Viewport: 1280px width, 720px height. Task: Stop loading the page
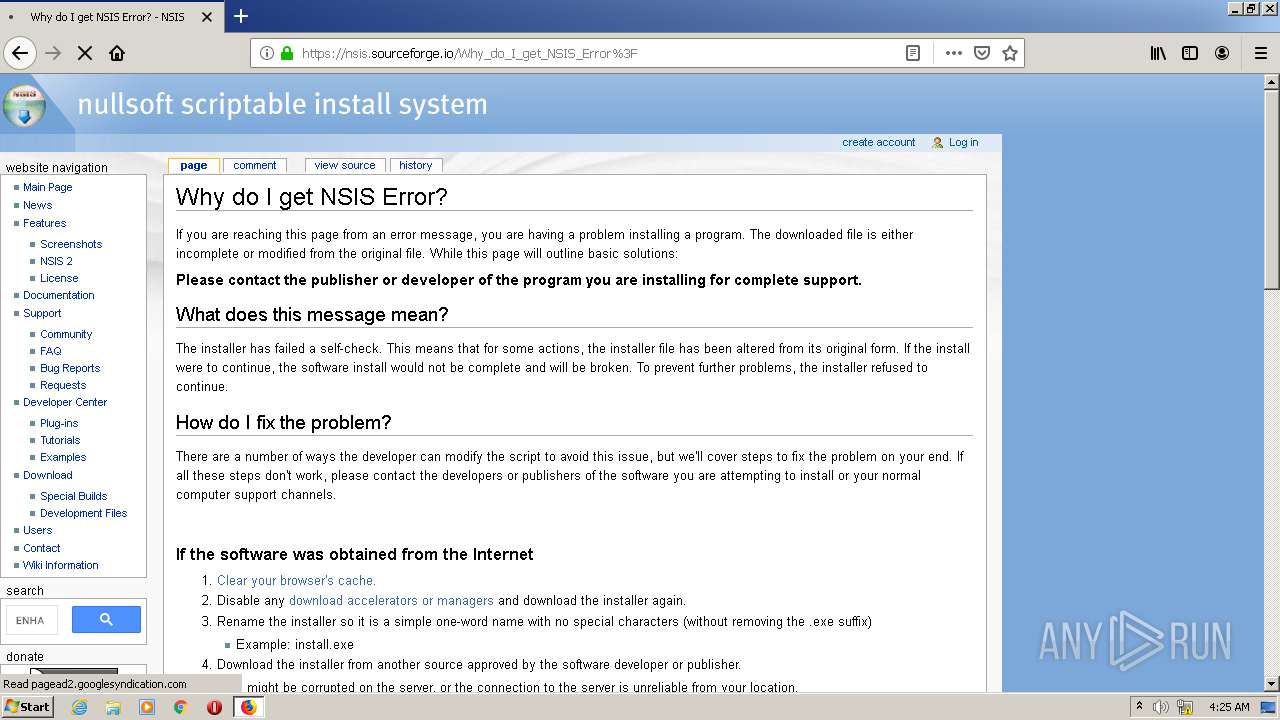tap(85, 53)
